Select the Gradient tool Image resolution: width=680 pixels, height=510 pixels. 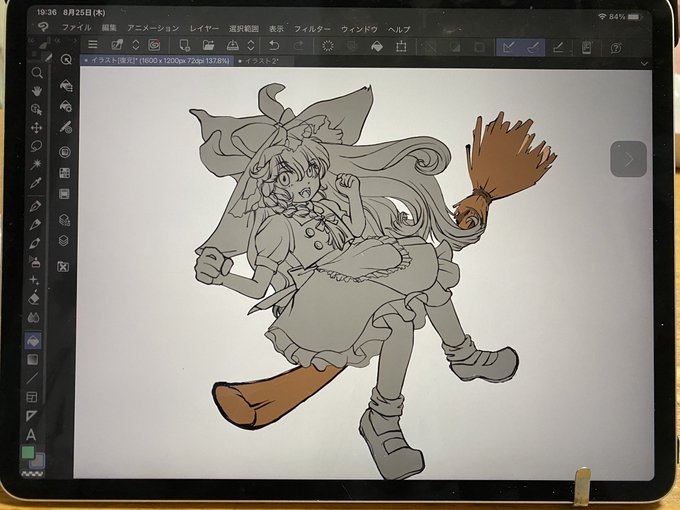tap(33, 360)
